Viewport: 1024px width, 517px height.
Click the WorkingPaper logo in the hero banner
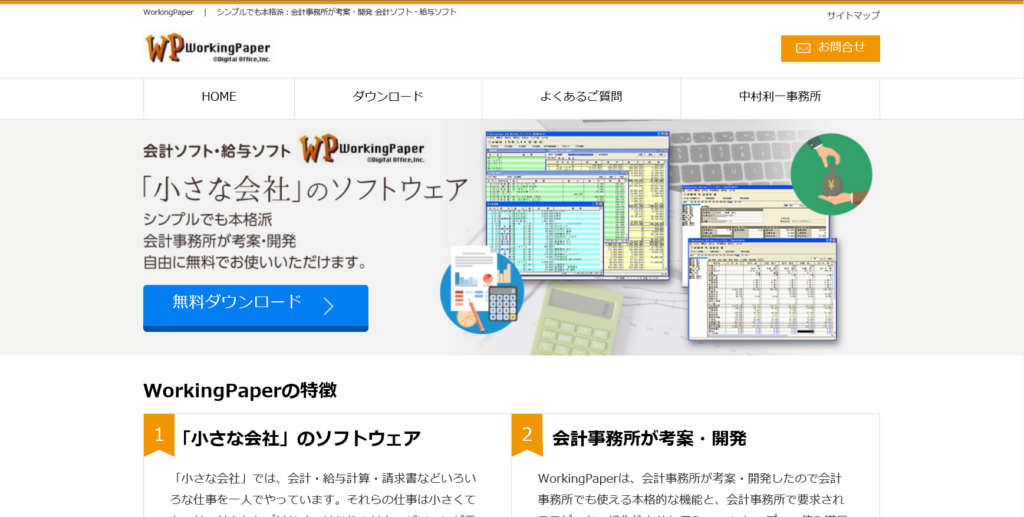tap(362, 149)
